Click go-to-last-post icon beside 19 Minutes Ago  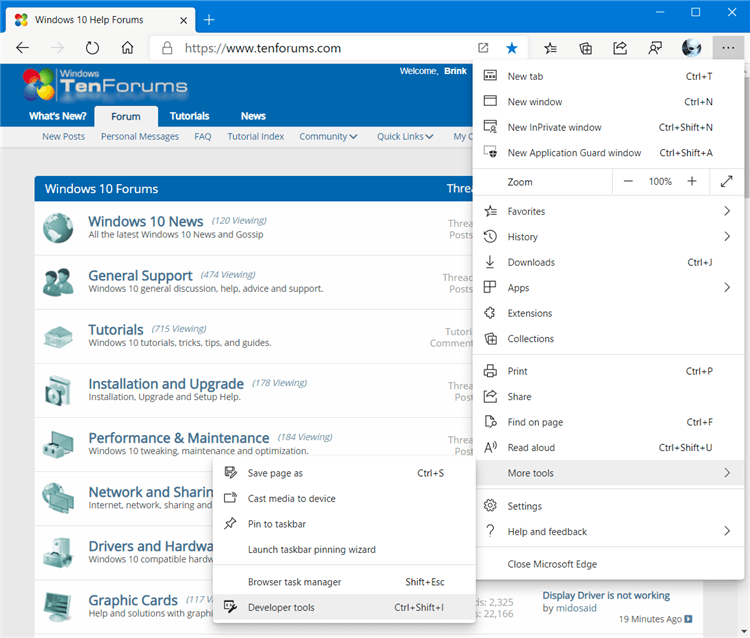point(688,619)
